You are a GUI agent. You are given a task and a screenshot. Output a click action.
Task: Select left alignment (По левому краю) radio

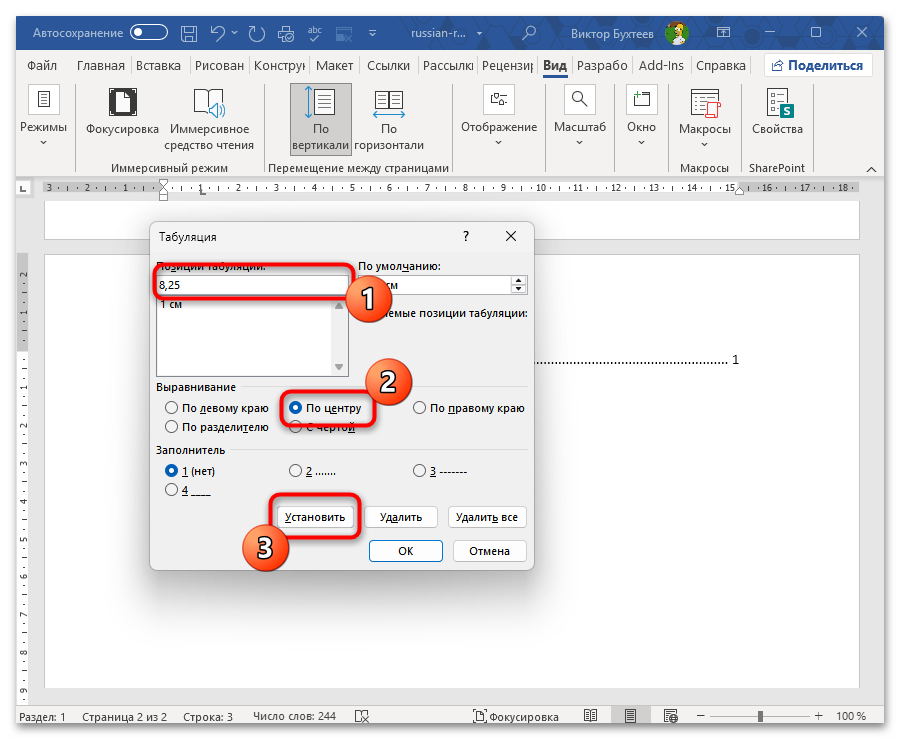coord(171,407)
